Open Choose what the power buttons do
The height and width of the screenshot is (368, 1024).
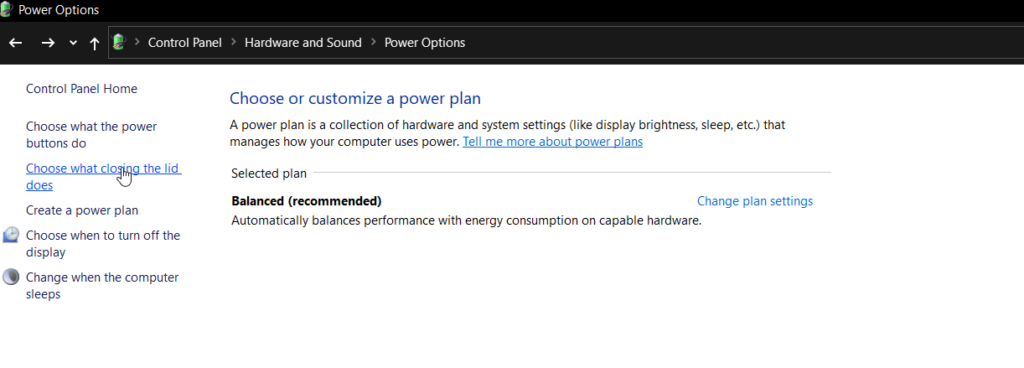pyautogui.click(x=91, y=134)
